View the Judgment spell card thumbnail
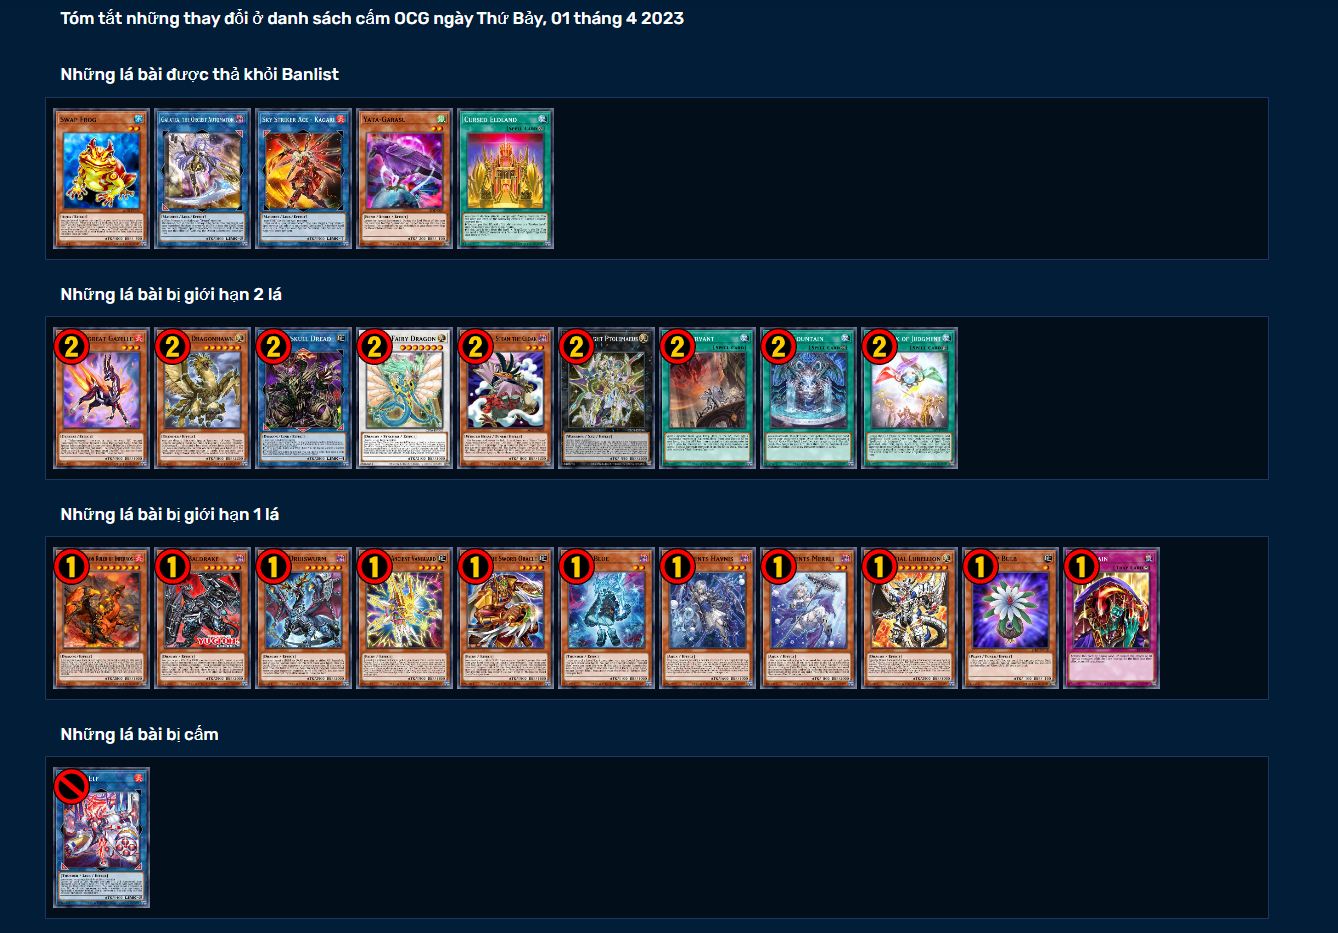This screenshot has width=1338, height=933. [x=909, y=398]
